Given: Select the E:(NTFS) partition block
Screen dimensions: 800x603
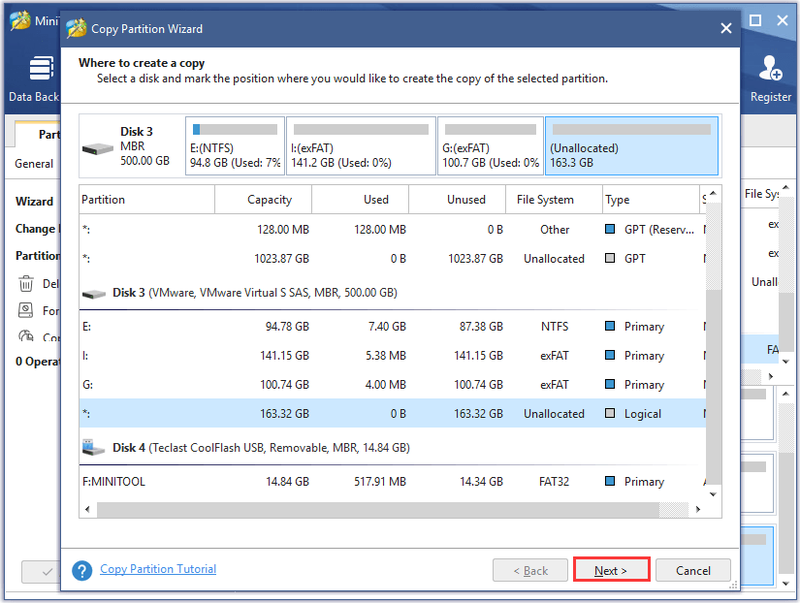Looking at the screenshot, I should coord(235,146).
